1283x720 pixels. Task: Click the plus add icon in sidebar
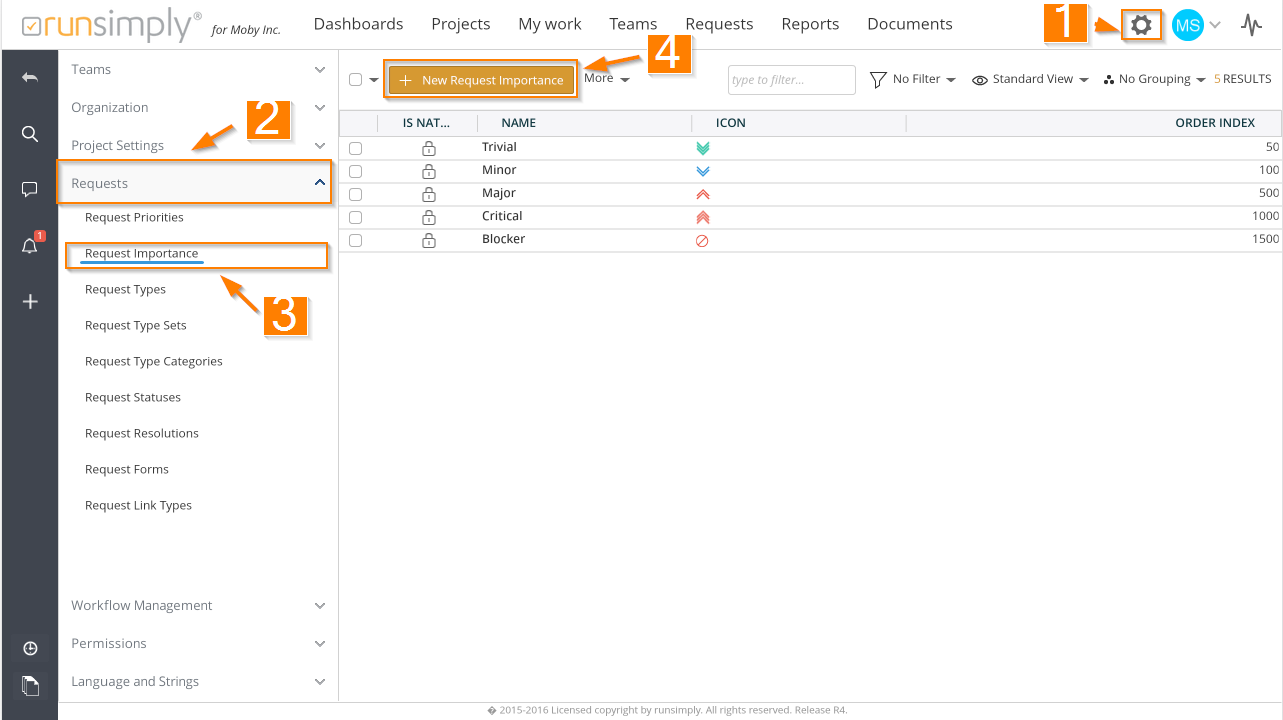(x=30, y=301)
